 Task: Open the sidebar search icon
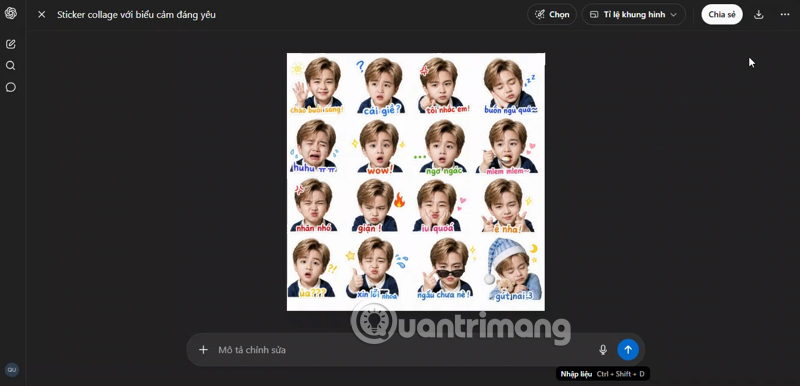(11, 66)
